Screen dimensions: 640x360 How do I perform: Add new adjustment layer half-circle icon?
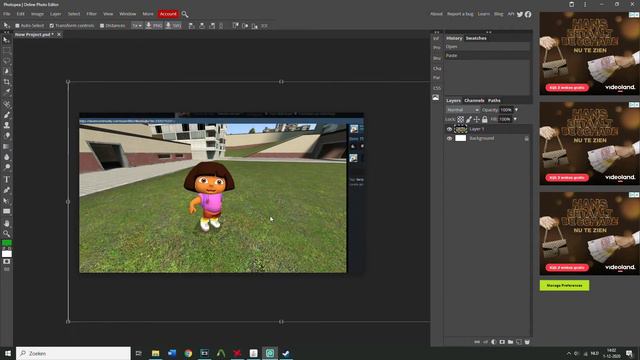494,342
